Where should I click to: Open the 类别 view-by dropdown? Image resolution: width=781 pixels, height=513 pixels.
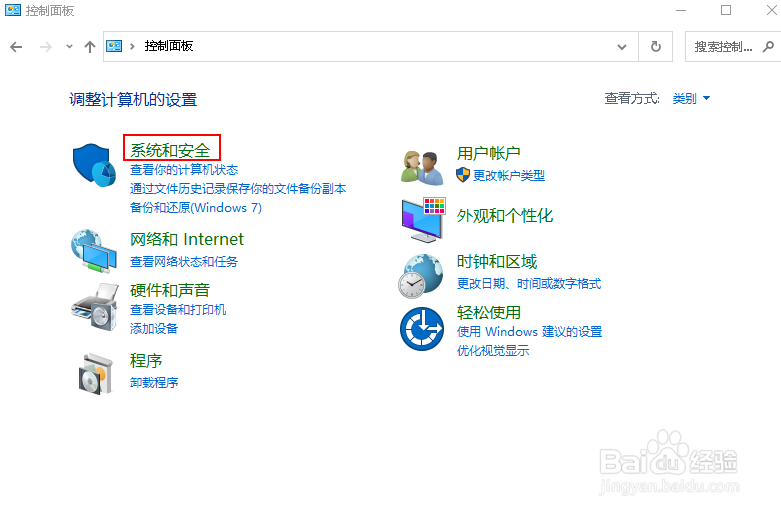(x=691, y=99)
